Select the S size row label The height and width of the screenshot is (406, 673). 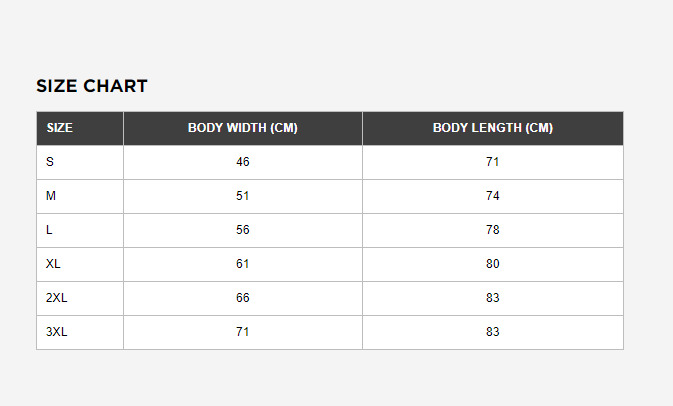50,162
